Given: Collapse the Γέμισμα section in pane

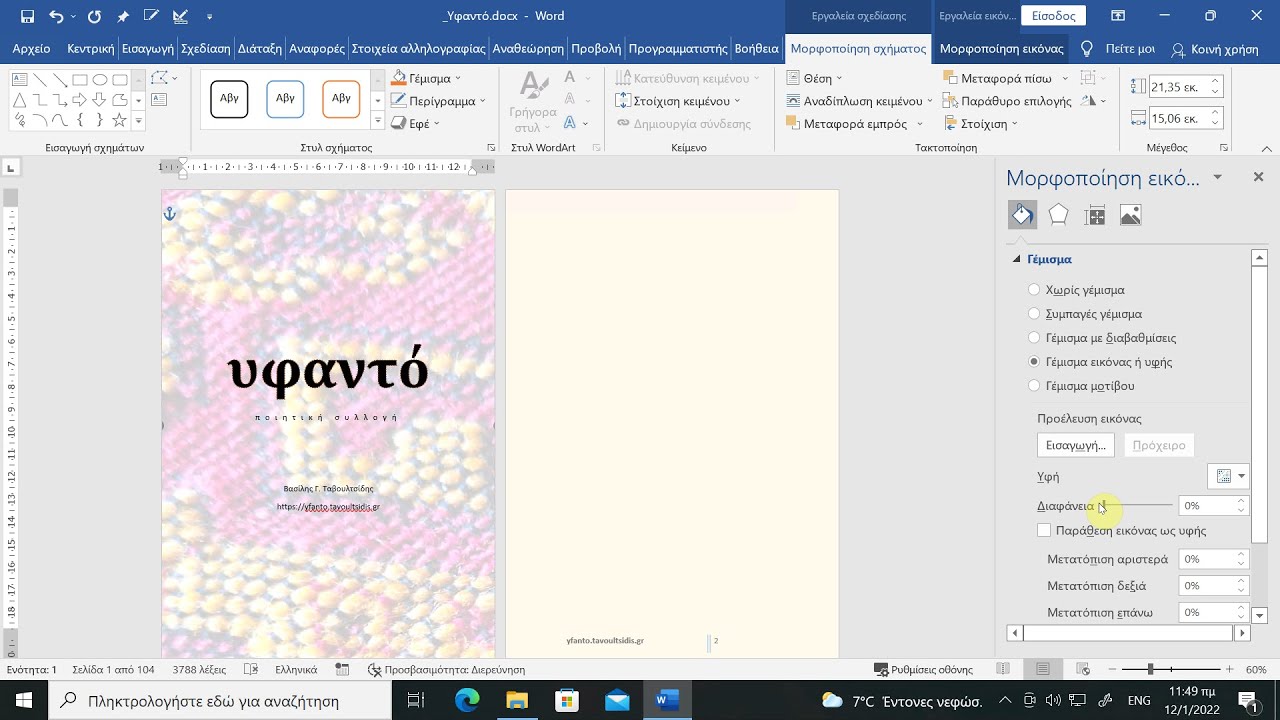Looking at the screenshot, I should [1017, 259].
